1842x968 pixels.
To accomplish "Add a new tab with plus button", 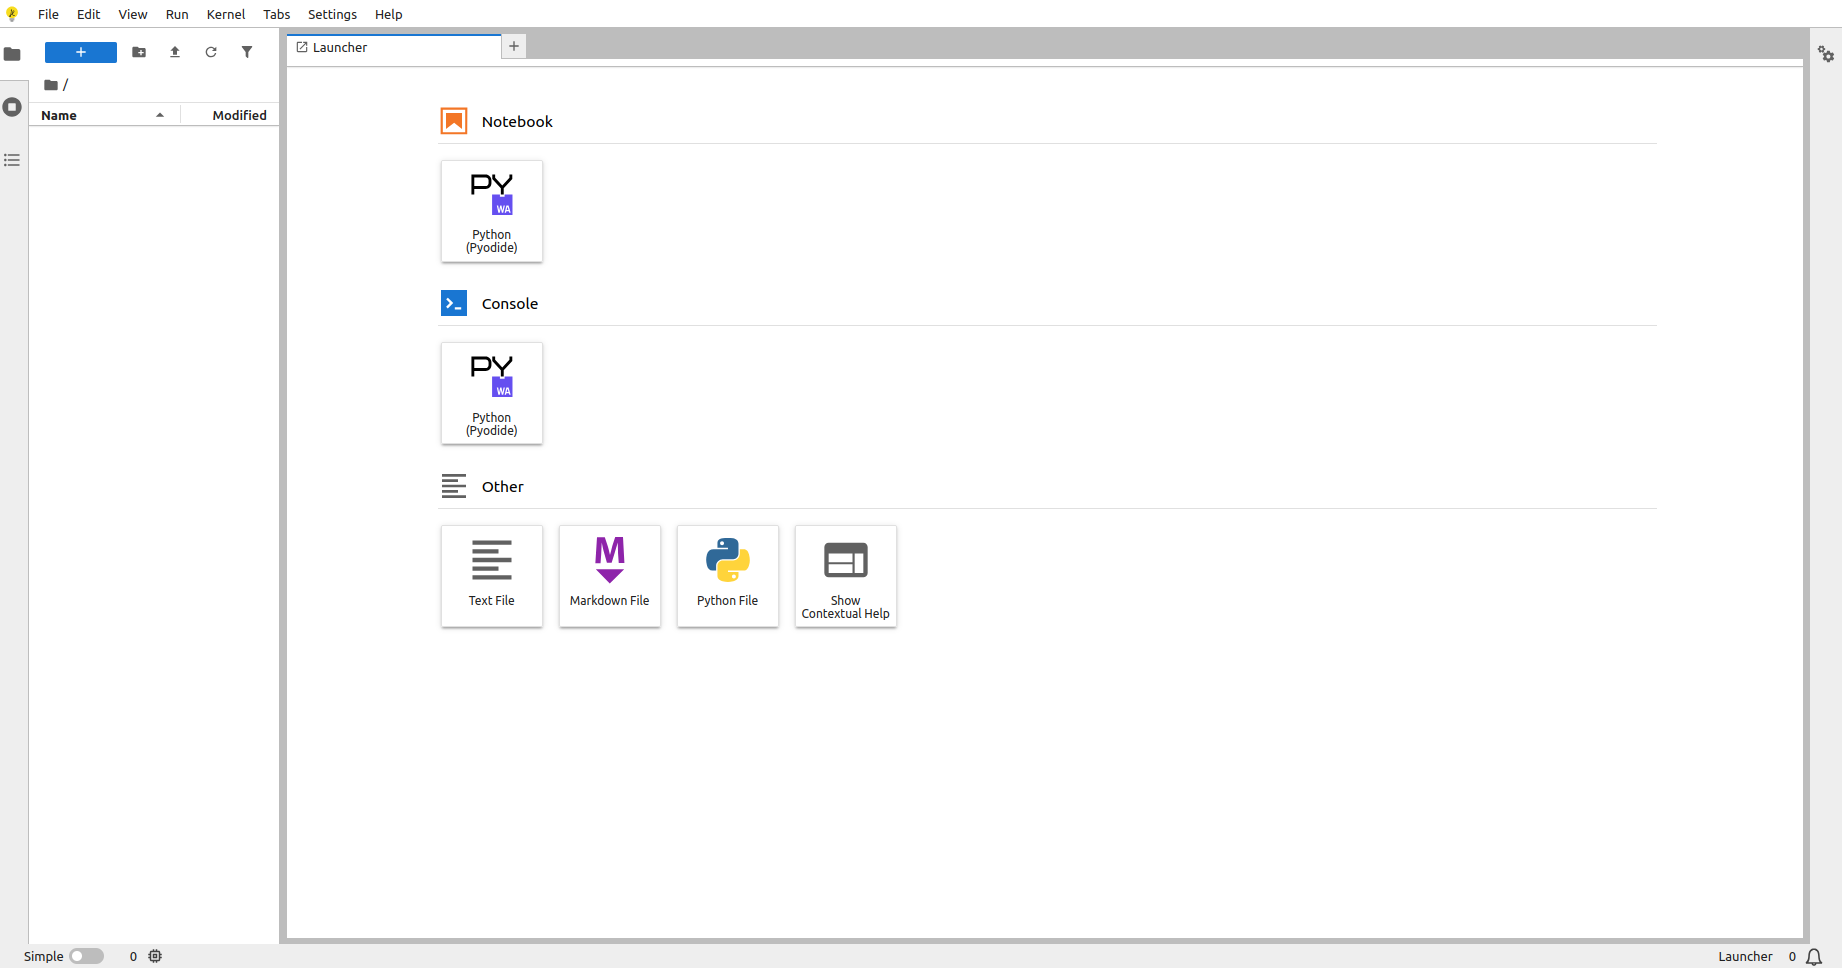I will pos(514,46).
